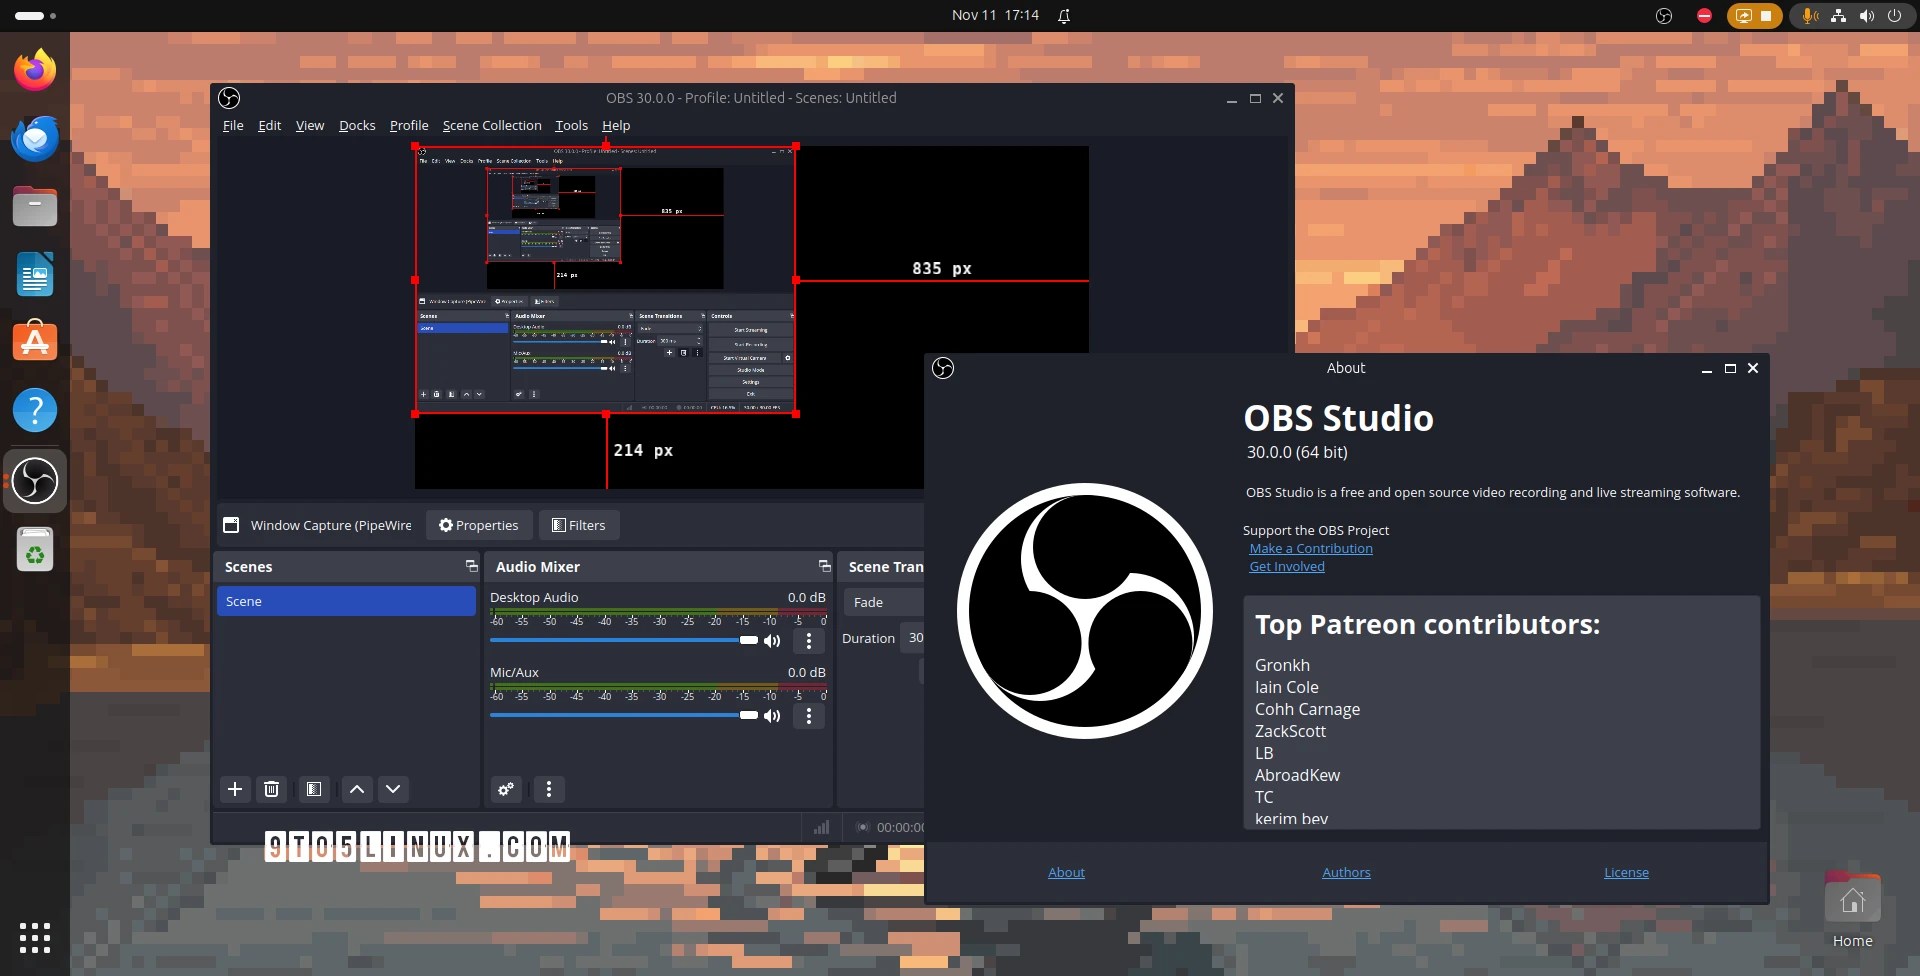The height and width of the screenshot is (976, 1920).
Task: Delete the selected scene using the trash icon
Action: point(271,789)
